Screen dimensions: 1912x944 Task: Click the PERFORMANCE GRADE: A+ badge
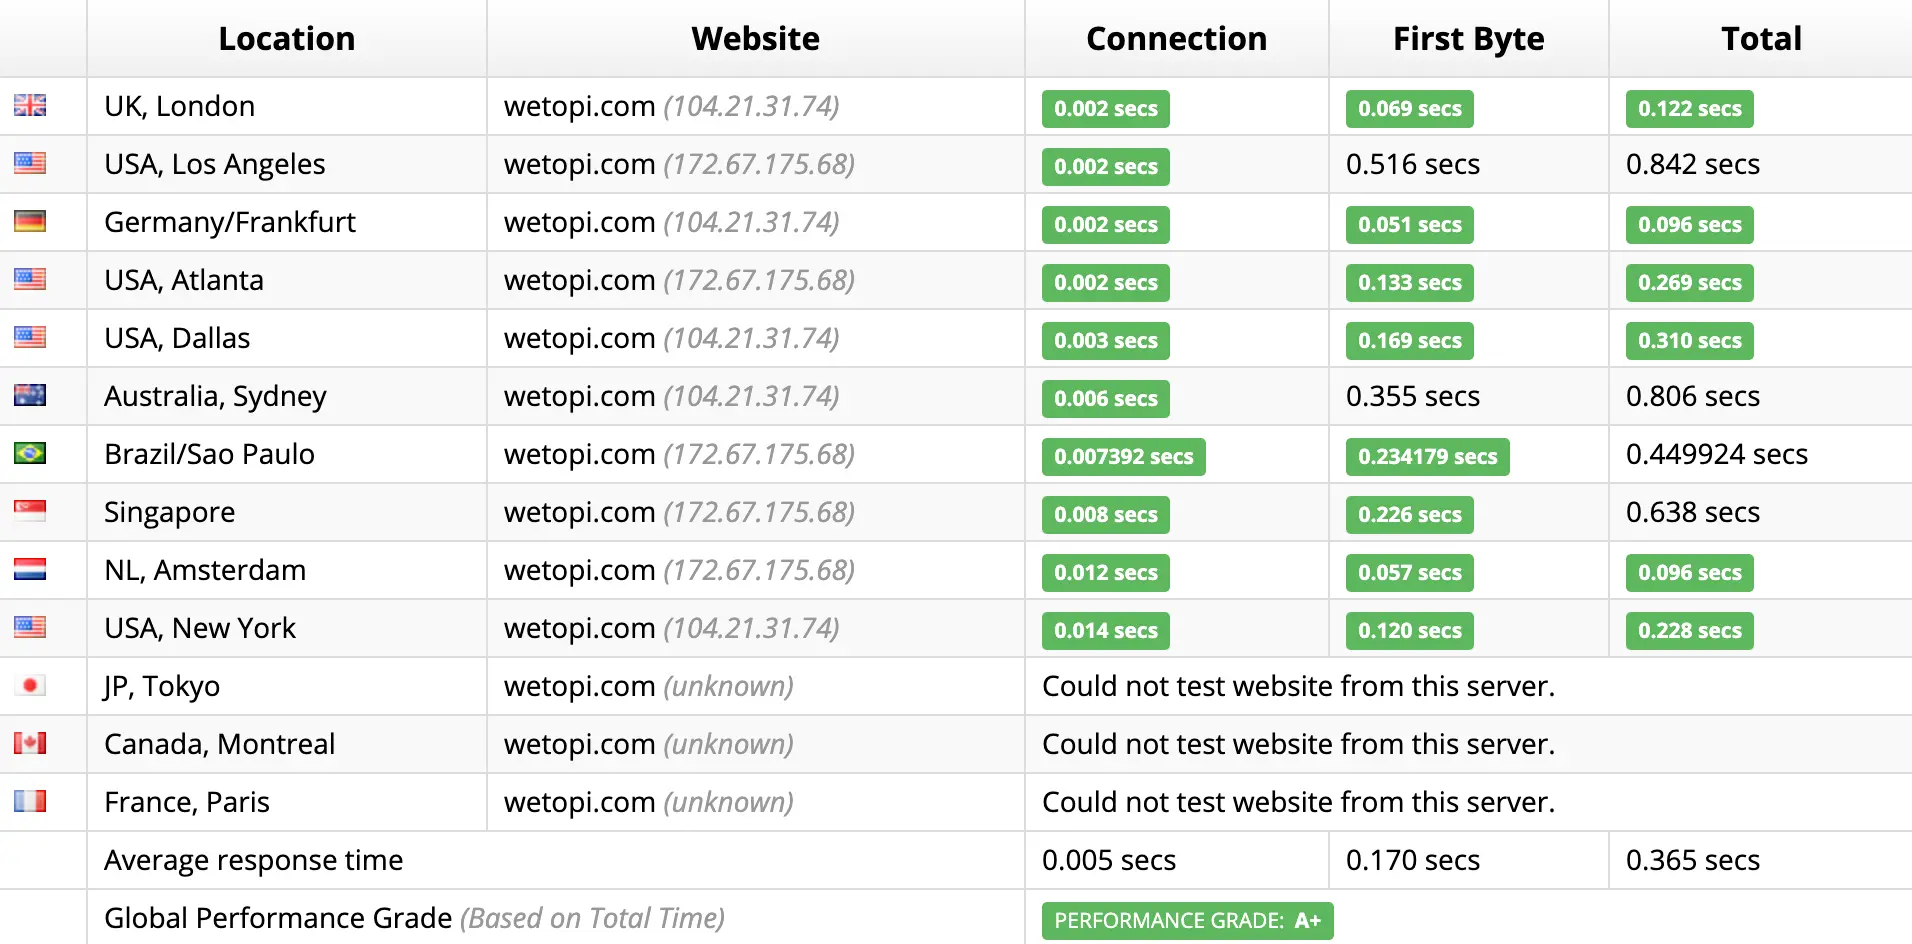pos(1188,921)
